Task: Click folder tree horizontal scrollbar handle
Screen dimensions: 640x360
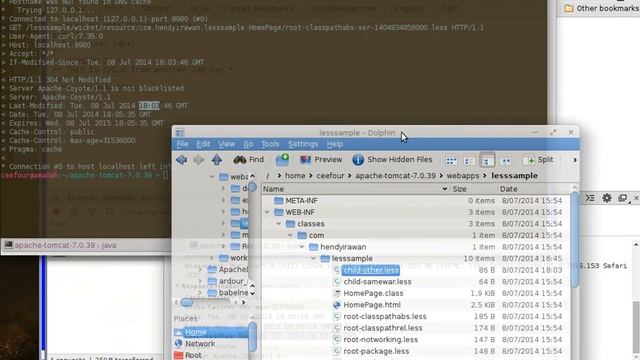Action: pyautogui.click(x=187, y=302)
